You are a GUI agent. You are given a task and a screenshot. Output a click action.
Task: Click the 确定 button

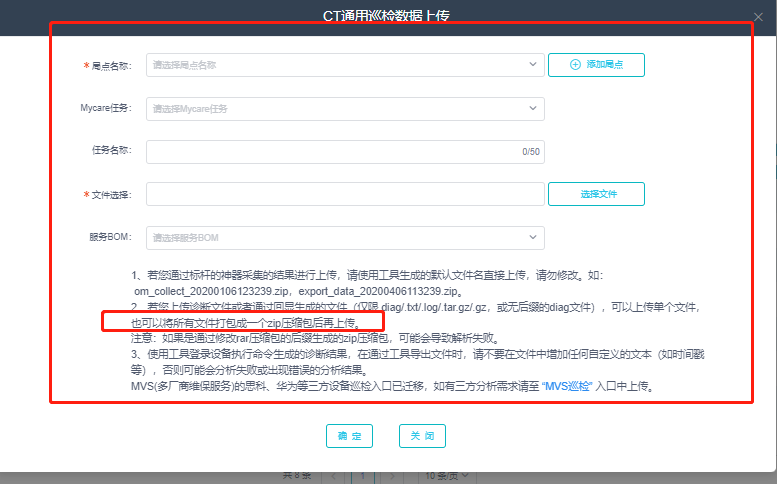pos(349,436)
